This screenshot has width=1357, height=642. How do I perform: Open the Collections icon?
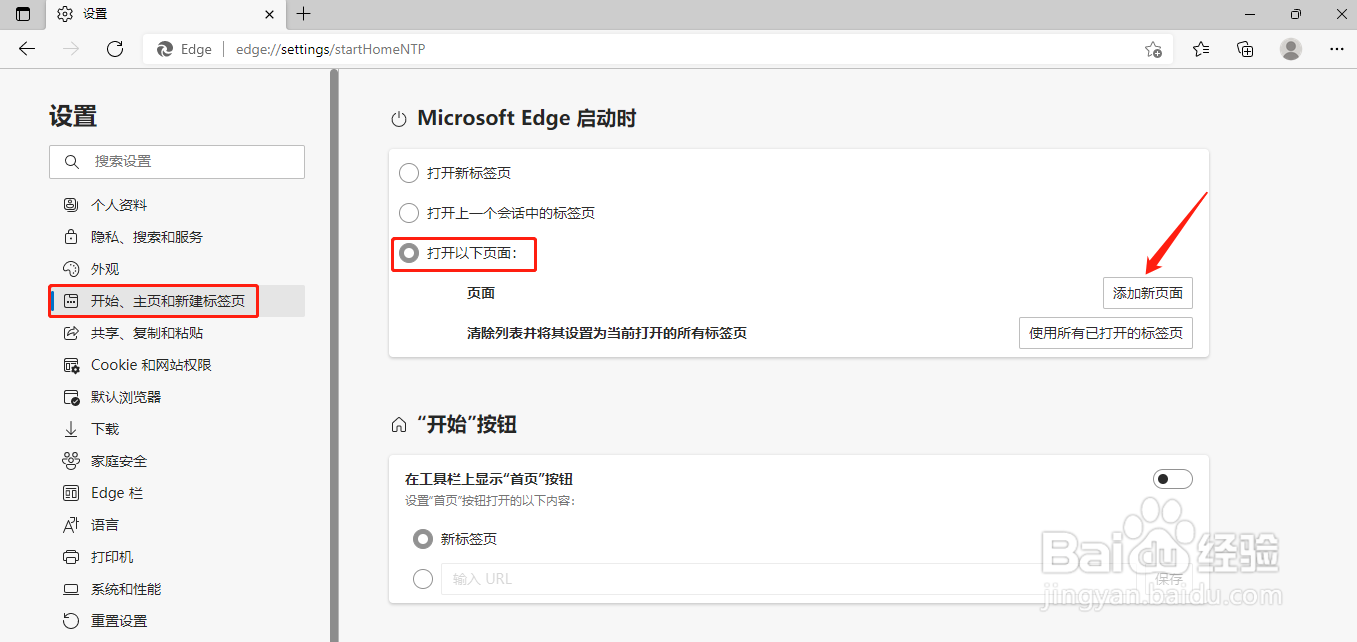pyautogui.click(x=1245, y=49)
